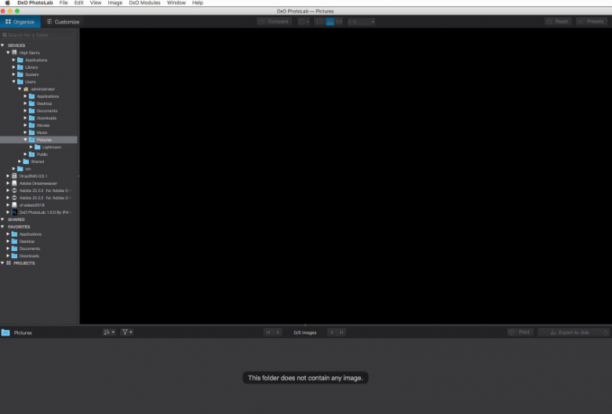Open the Presets button
This screenshot has height=414, width=612.
591,21
